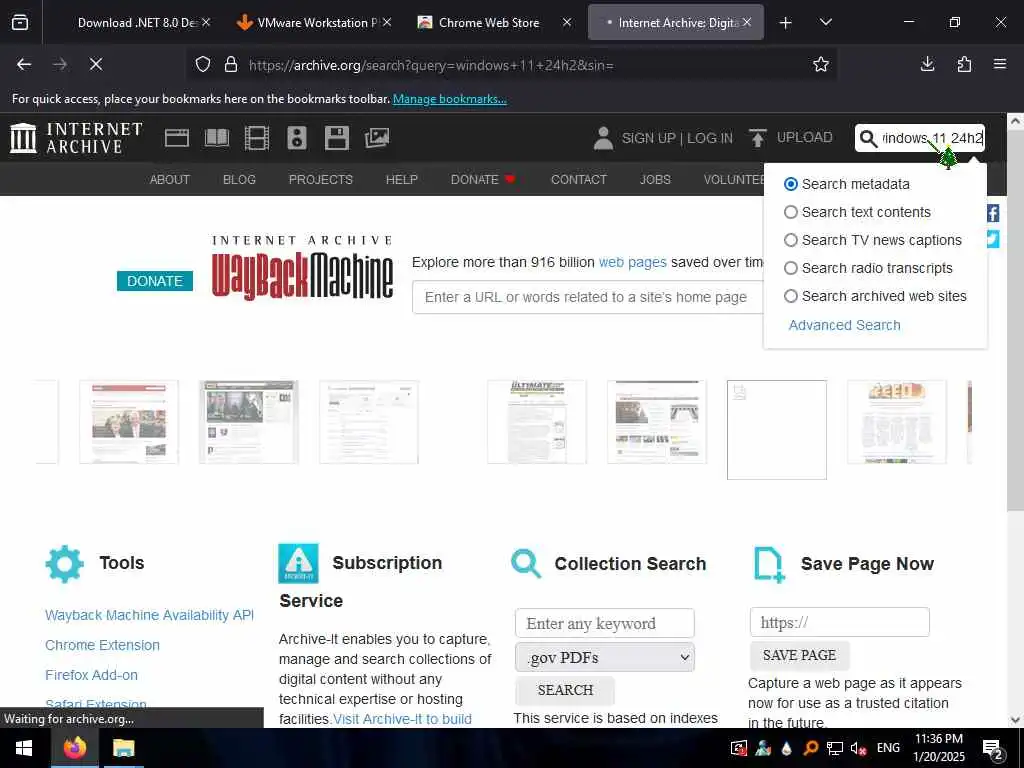
Task: Click the SAVE PAGE button
Action: [x=799, y=655]
